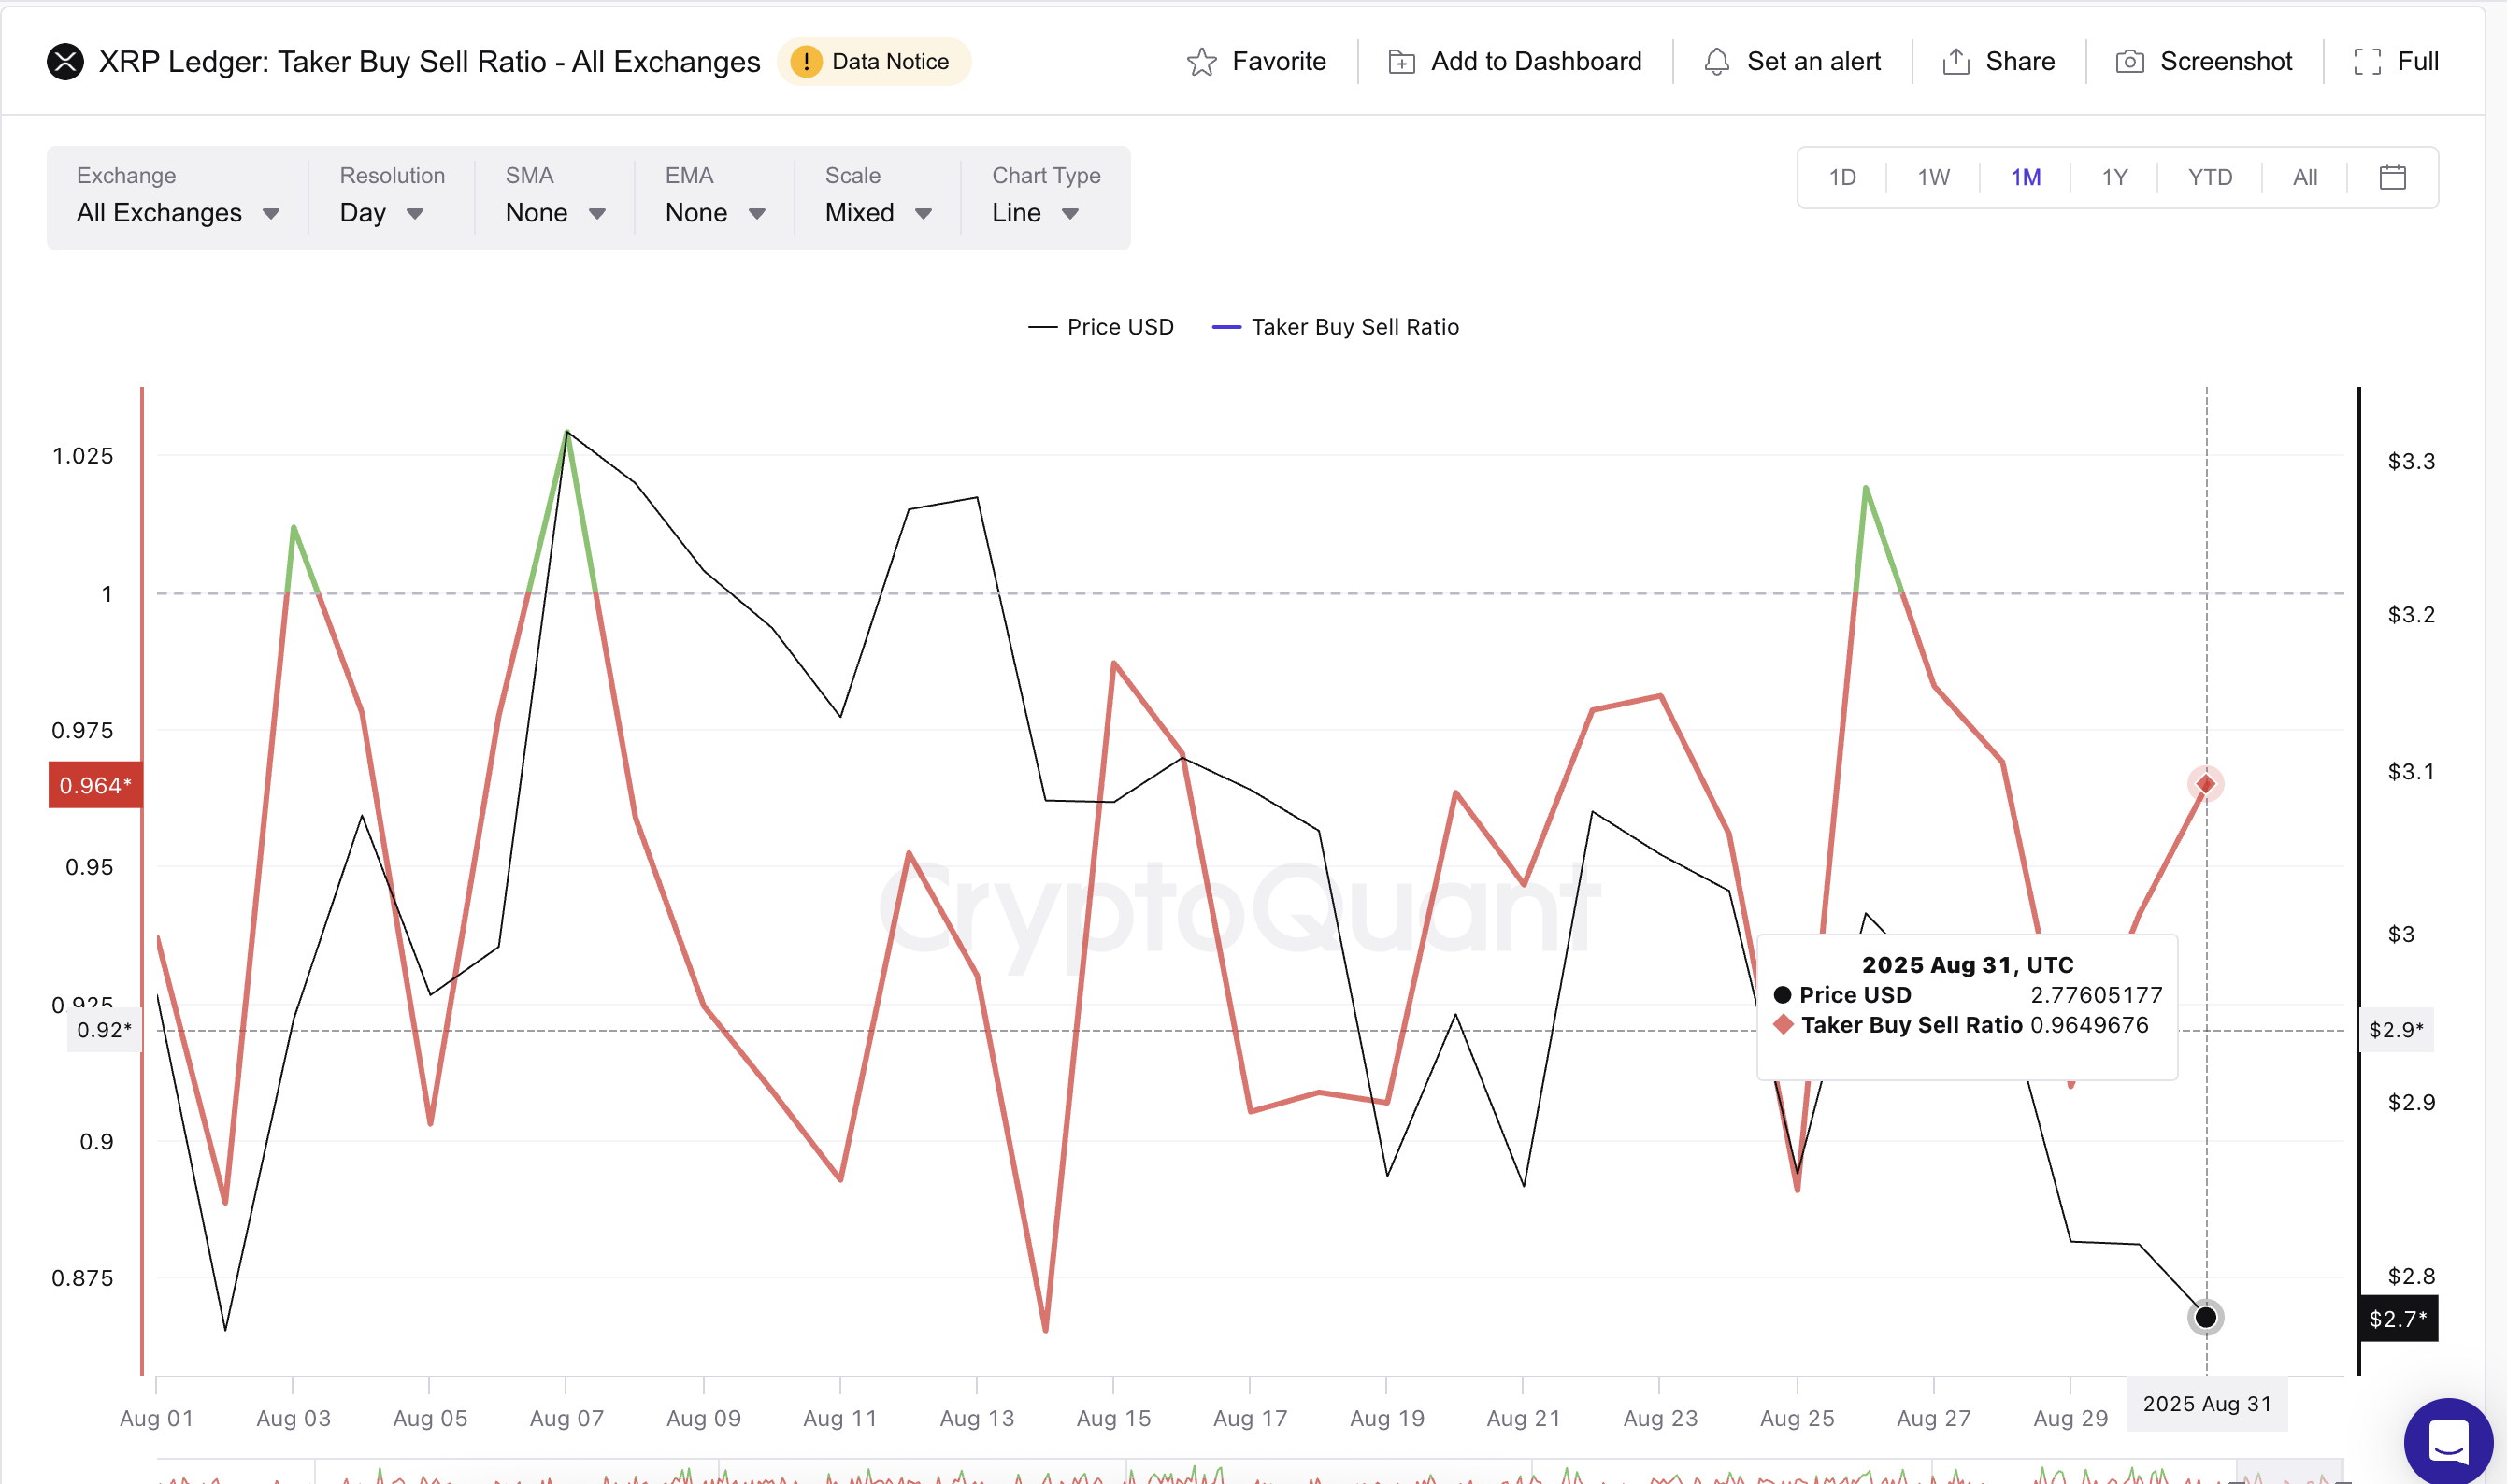Select the YTD time range tab
Screen dimensions: 2507x1484
click(2211, 177)
